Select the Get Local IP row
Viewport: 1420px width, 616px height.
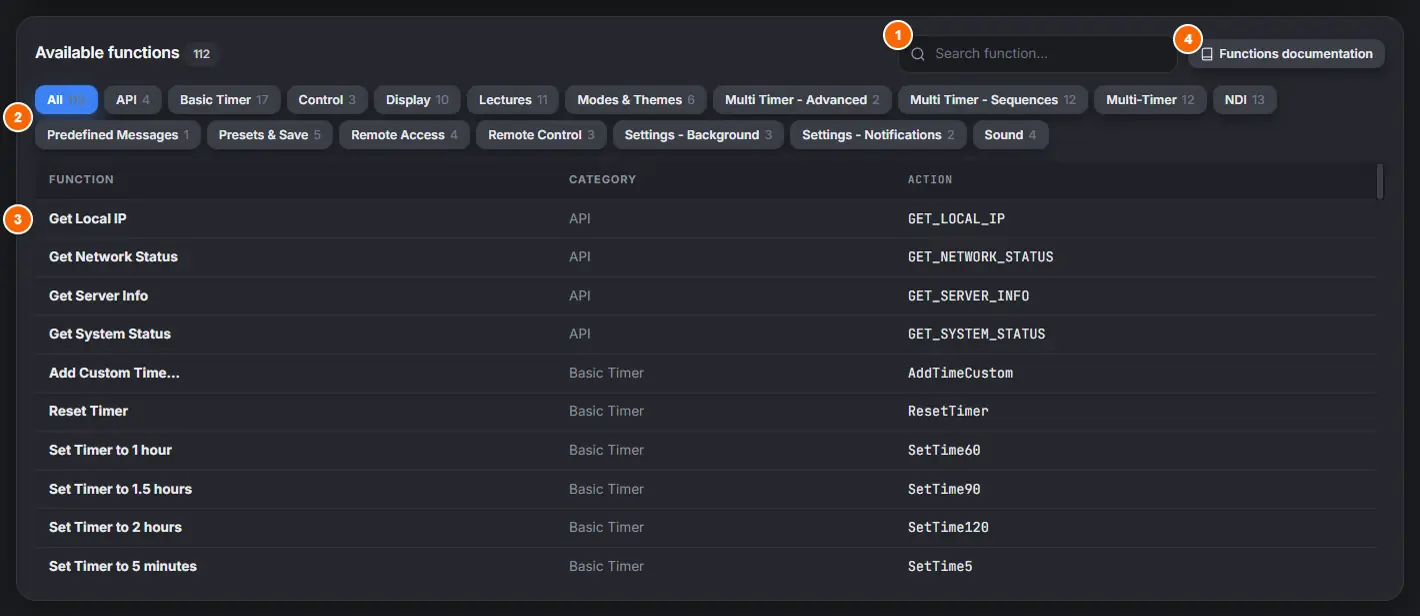705,219
